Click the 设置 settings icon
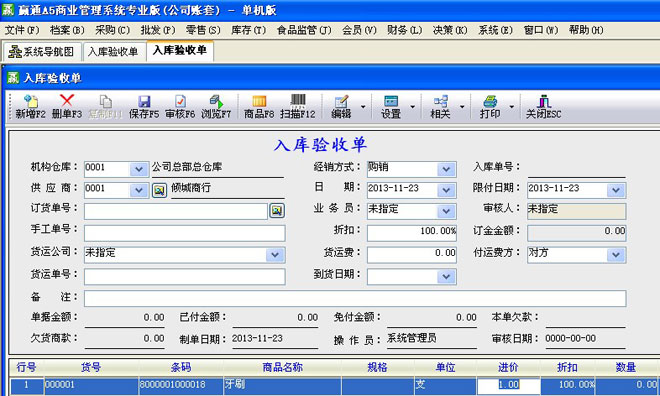 click(391, 106)
